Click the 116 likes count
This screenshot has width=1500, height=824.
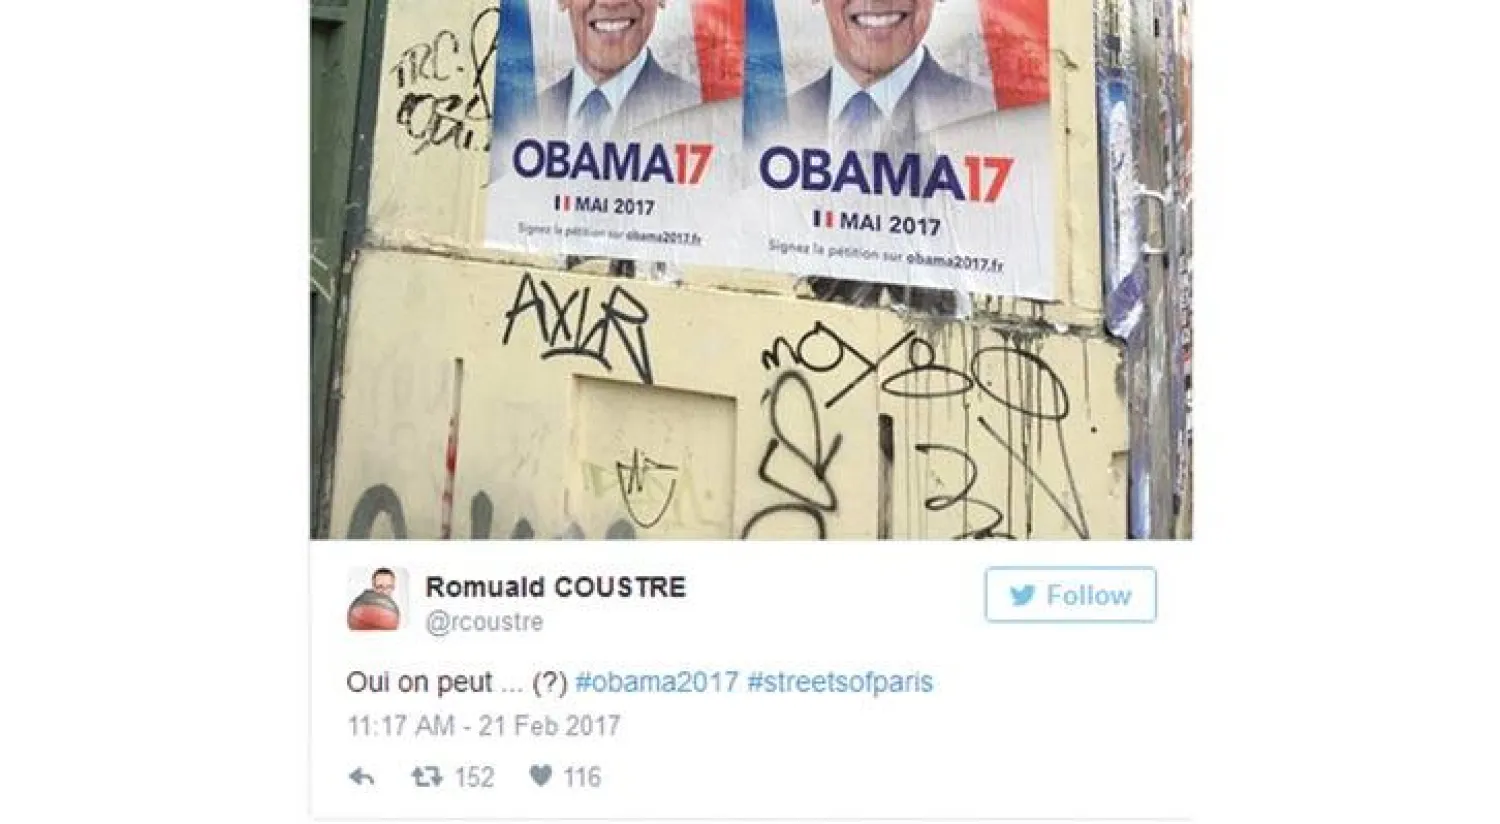tap(581, 777)
